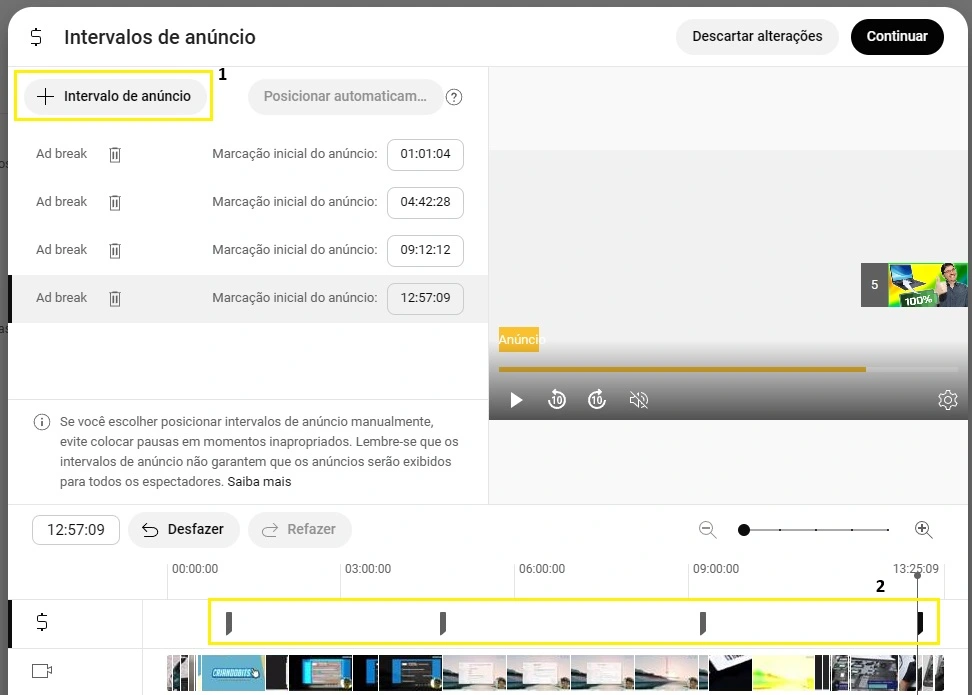Skip the preview forward 10 seconds
972x695 pixels.
pos(597,400)
